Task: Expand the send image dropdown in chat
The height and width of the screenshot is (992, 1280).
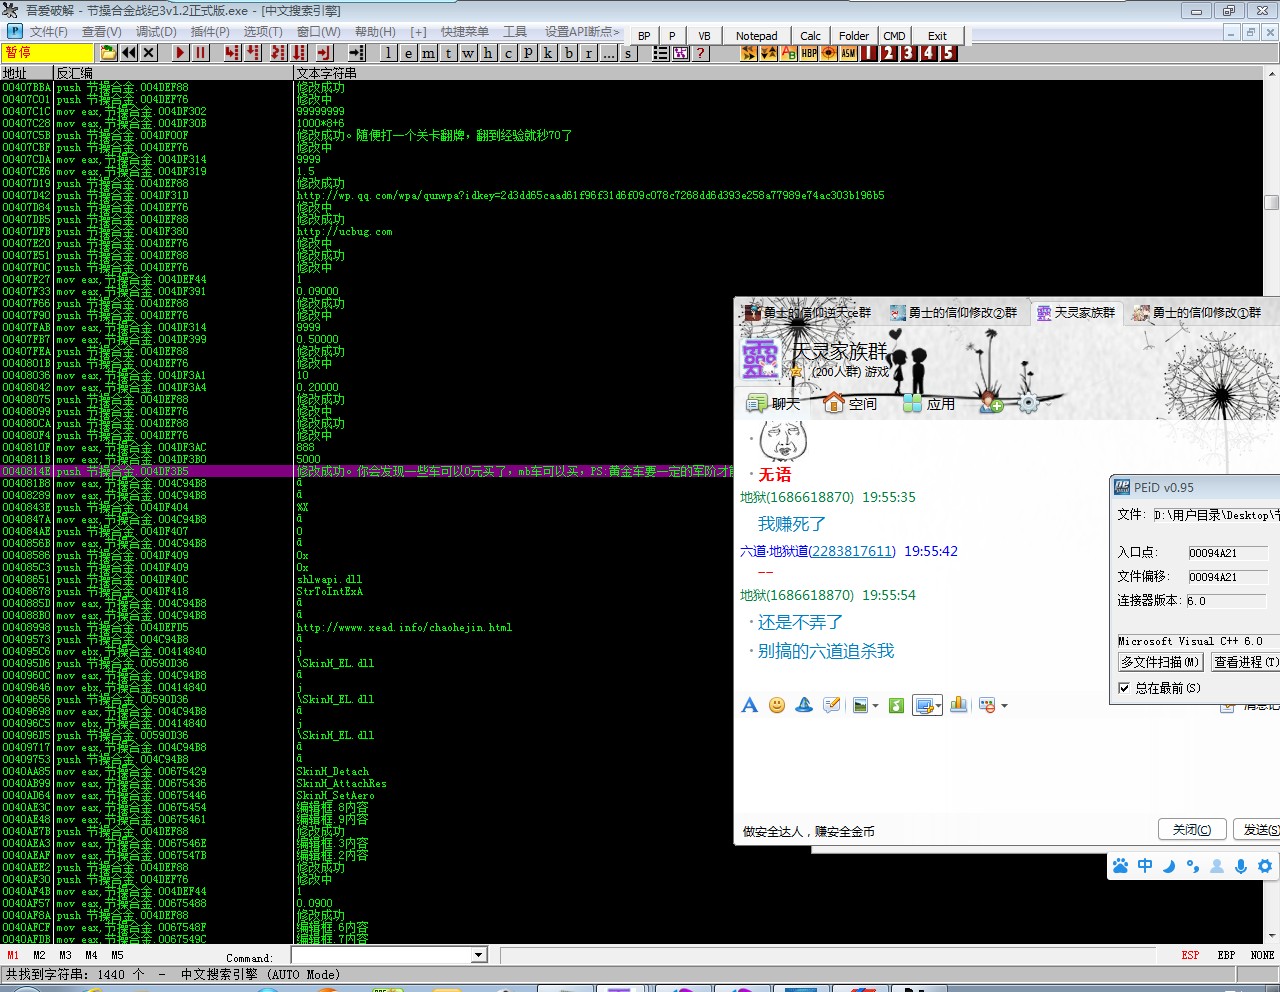Action: click(x=876, y=706)
